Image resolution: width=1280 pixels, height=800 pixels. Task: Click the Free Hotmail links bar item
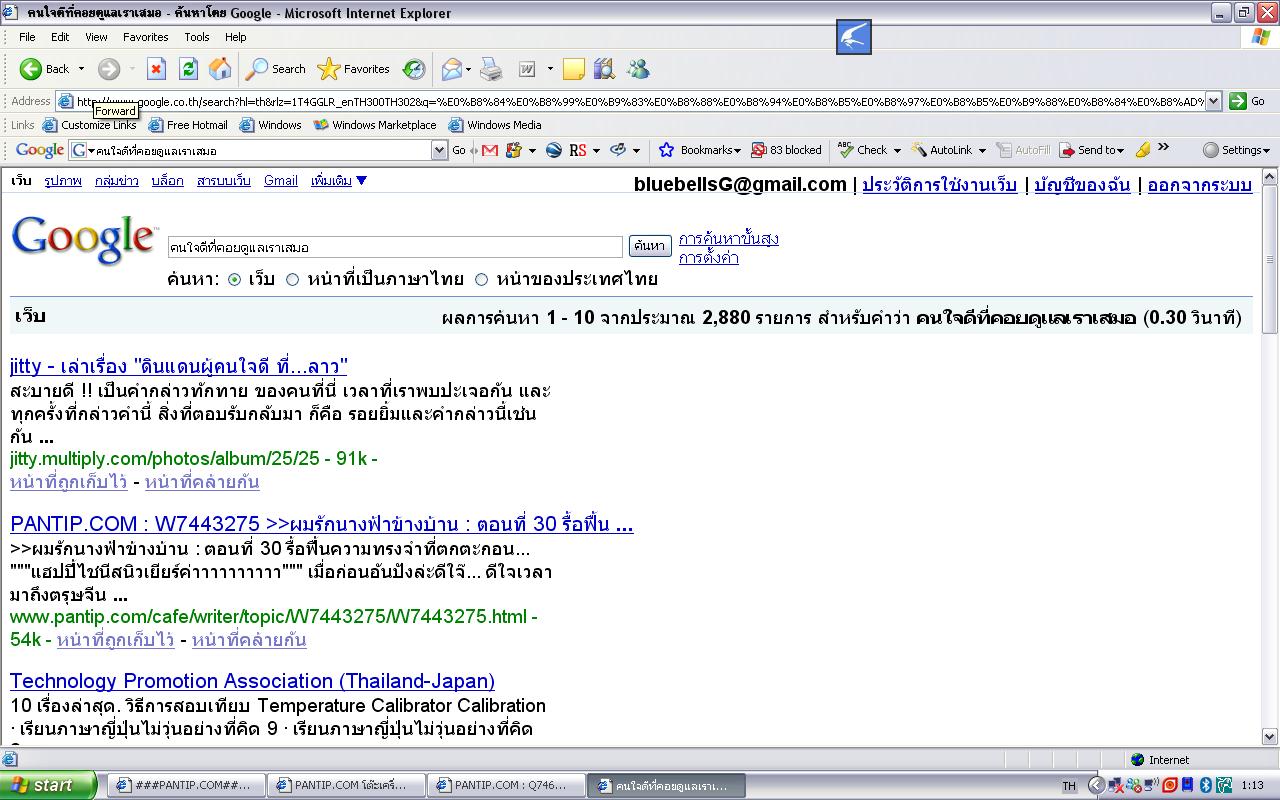pos(188,125)
